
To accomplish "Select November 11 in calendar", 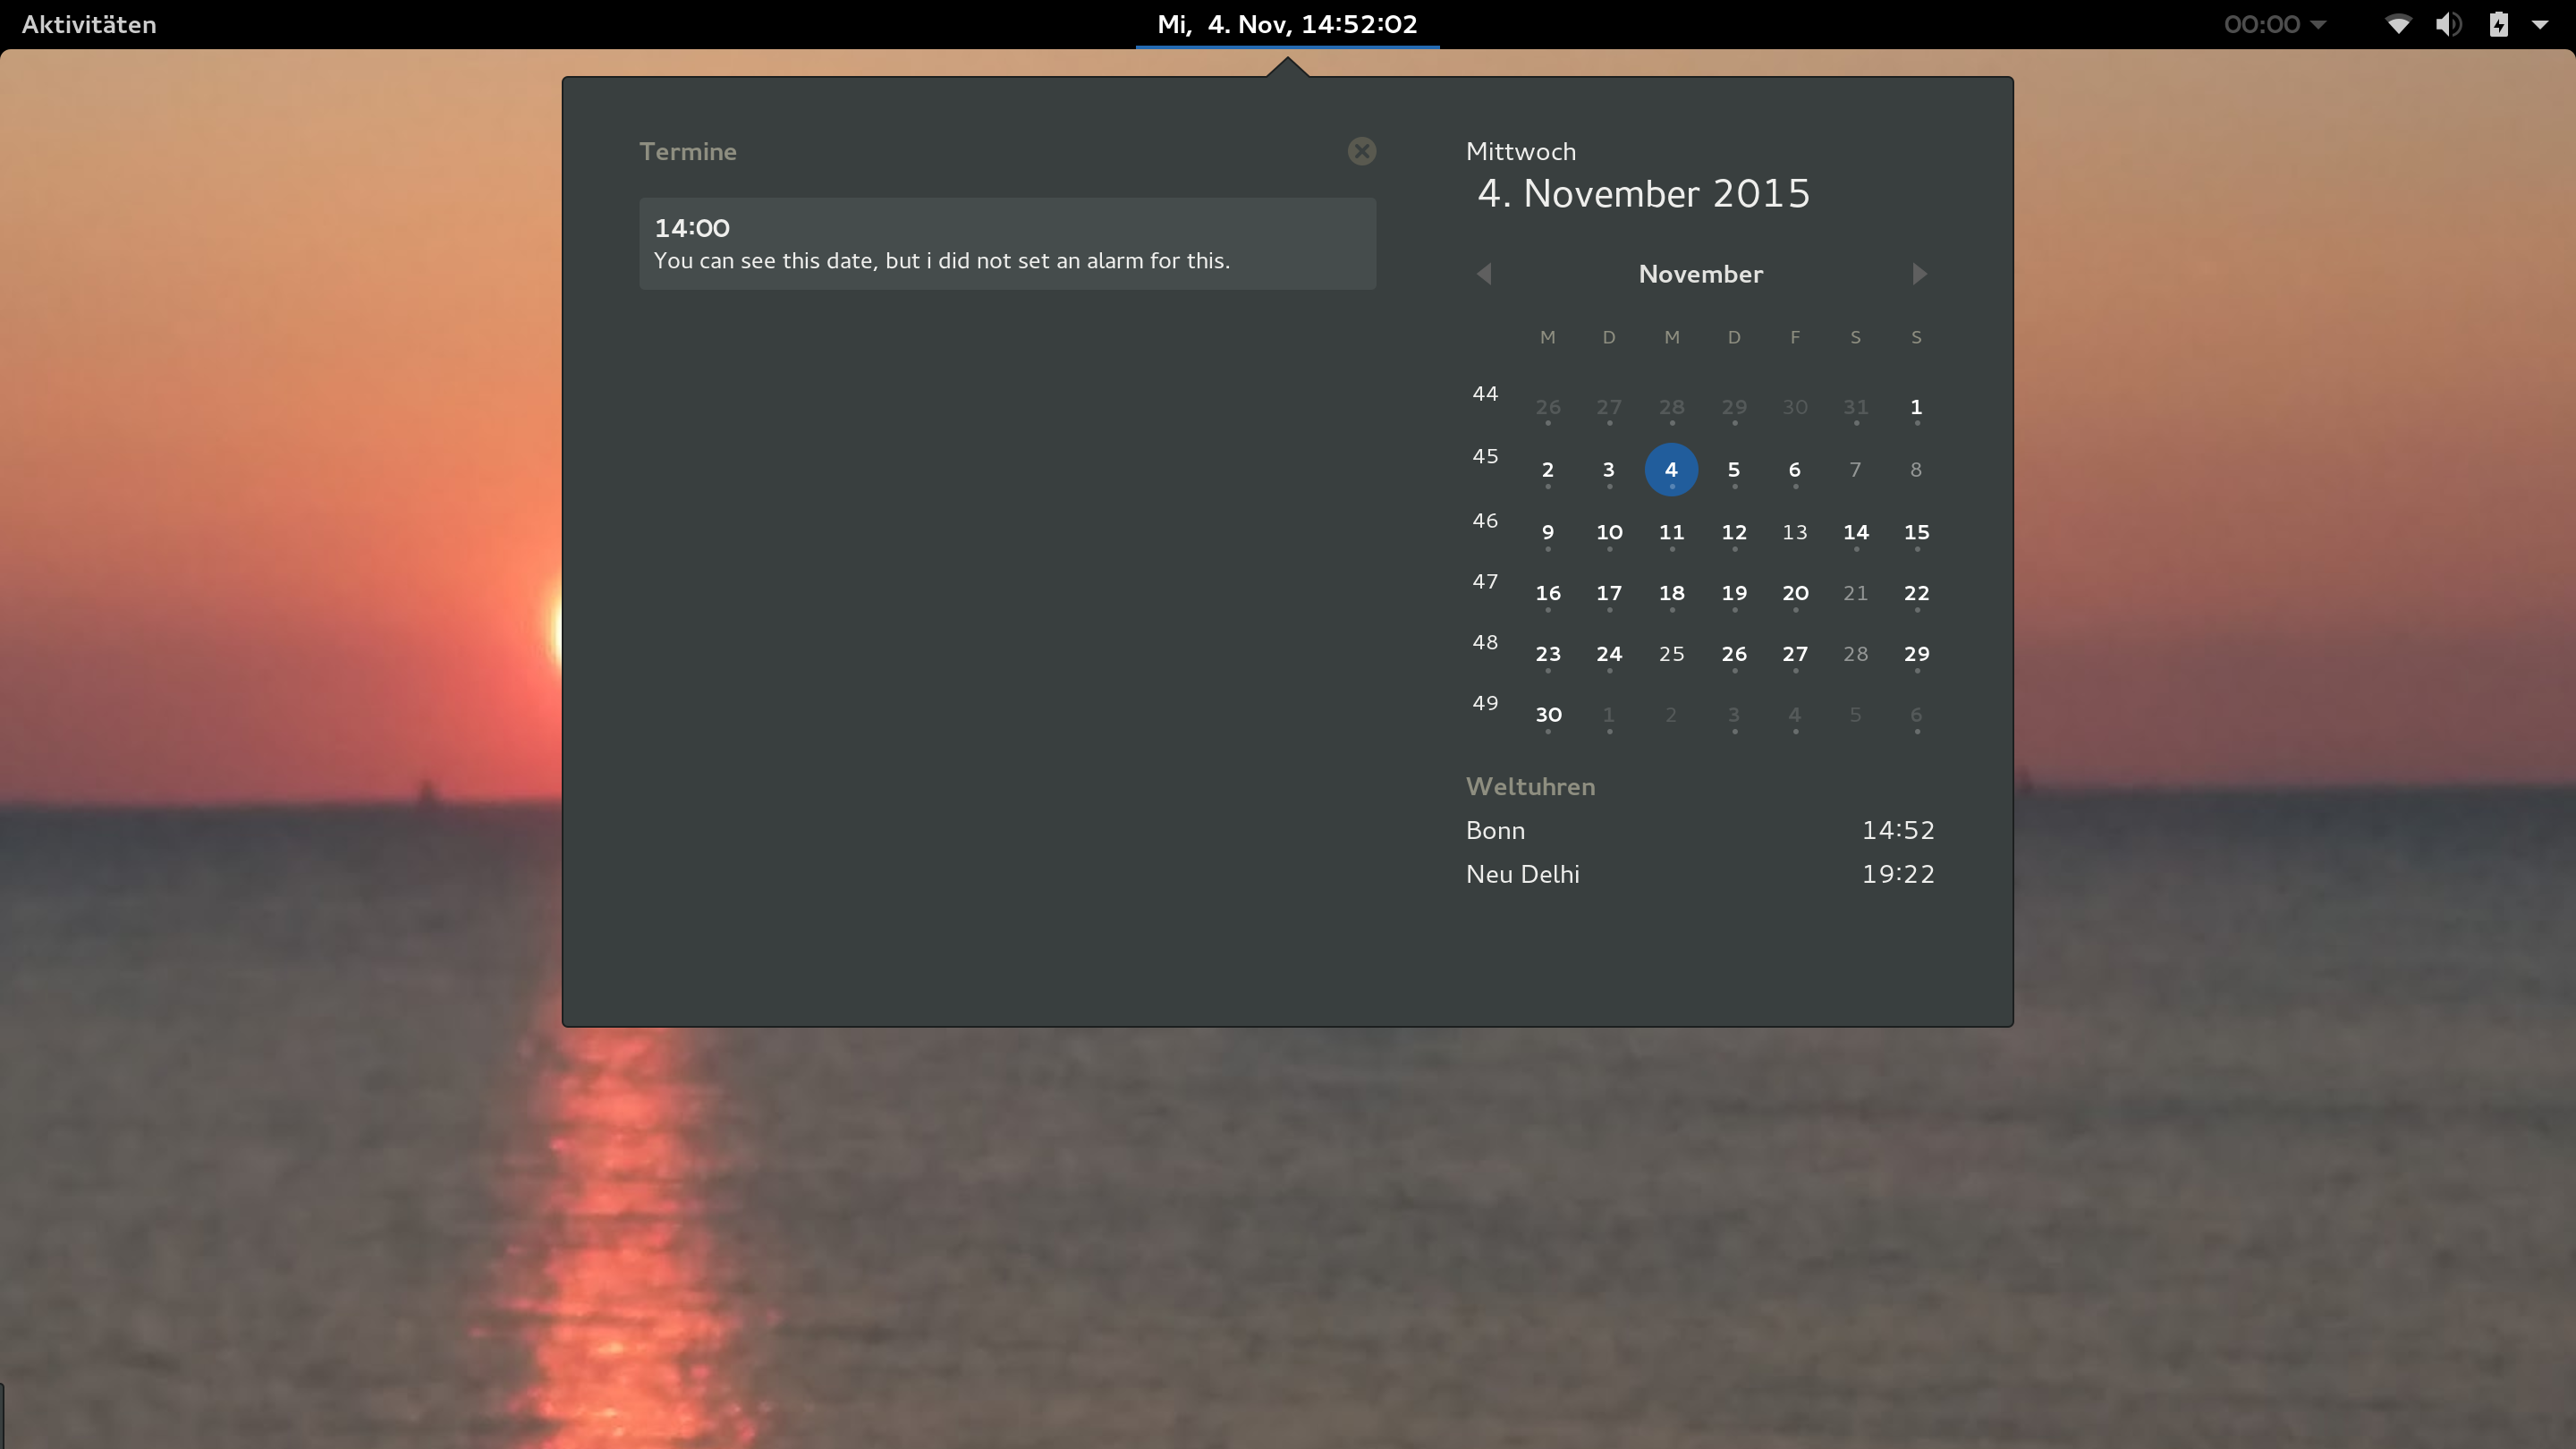I will pos(1671,532).
